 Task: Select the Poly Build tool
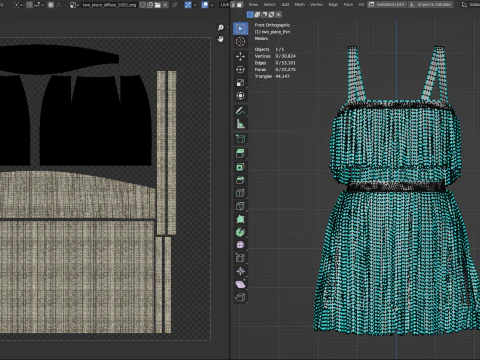point(240,219)
